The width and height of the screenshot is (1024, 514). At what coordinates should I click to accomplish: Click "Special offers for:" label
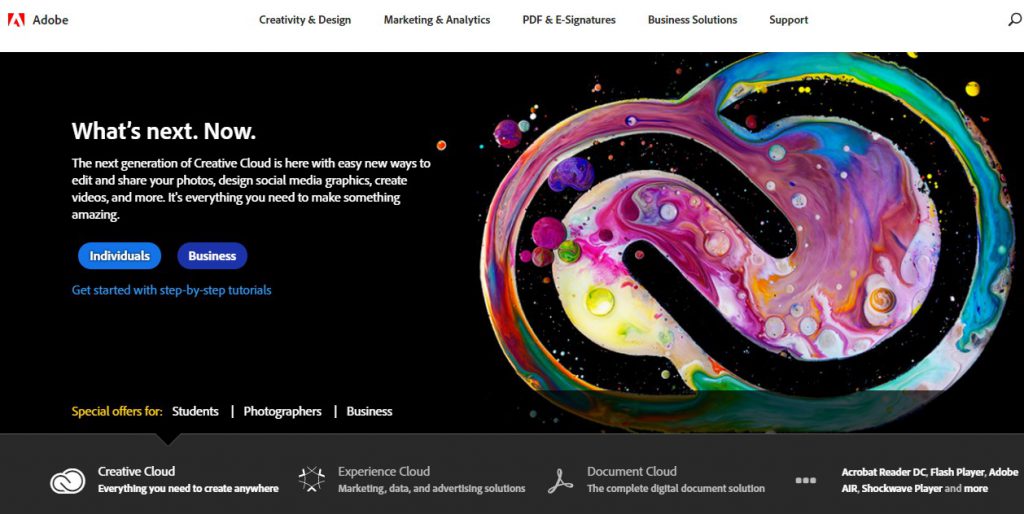(x=117, y=411)
